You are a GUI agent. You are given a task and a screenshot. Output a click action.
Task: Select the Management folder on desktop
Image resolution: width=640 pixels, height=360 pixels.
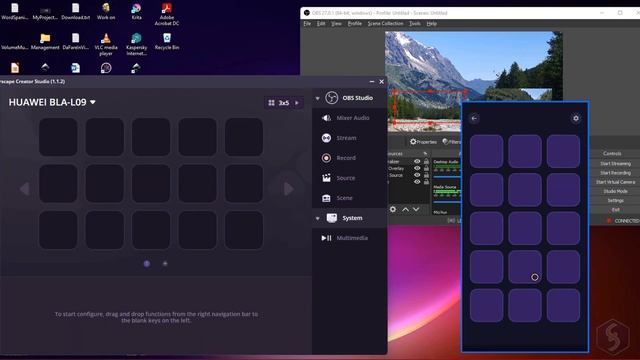pos(45,41)
